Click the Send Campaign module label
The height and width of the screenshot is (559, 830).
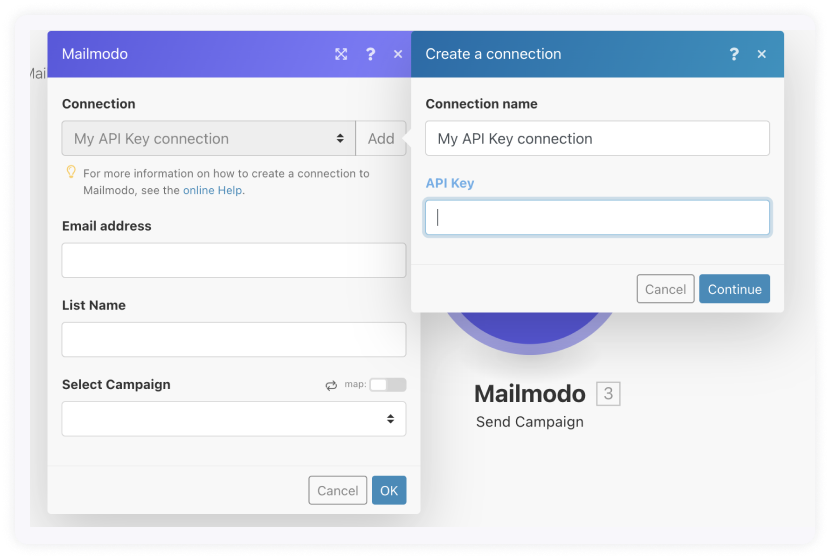coord(530,422)
